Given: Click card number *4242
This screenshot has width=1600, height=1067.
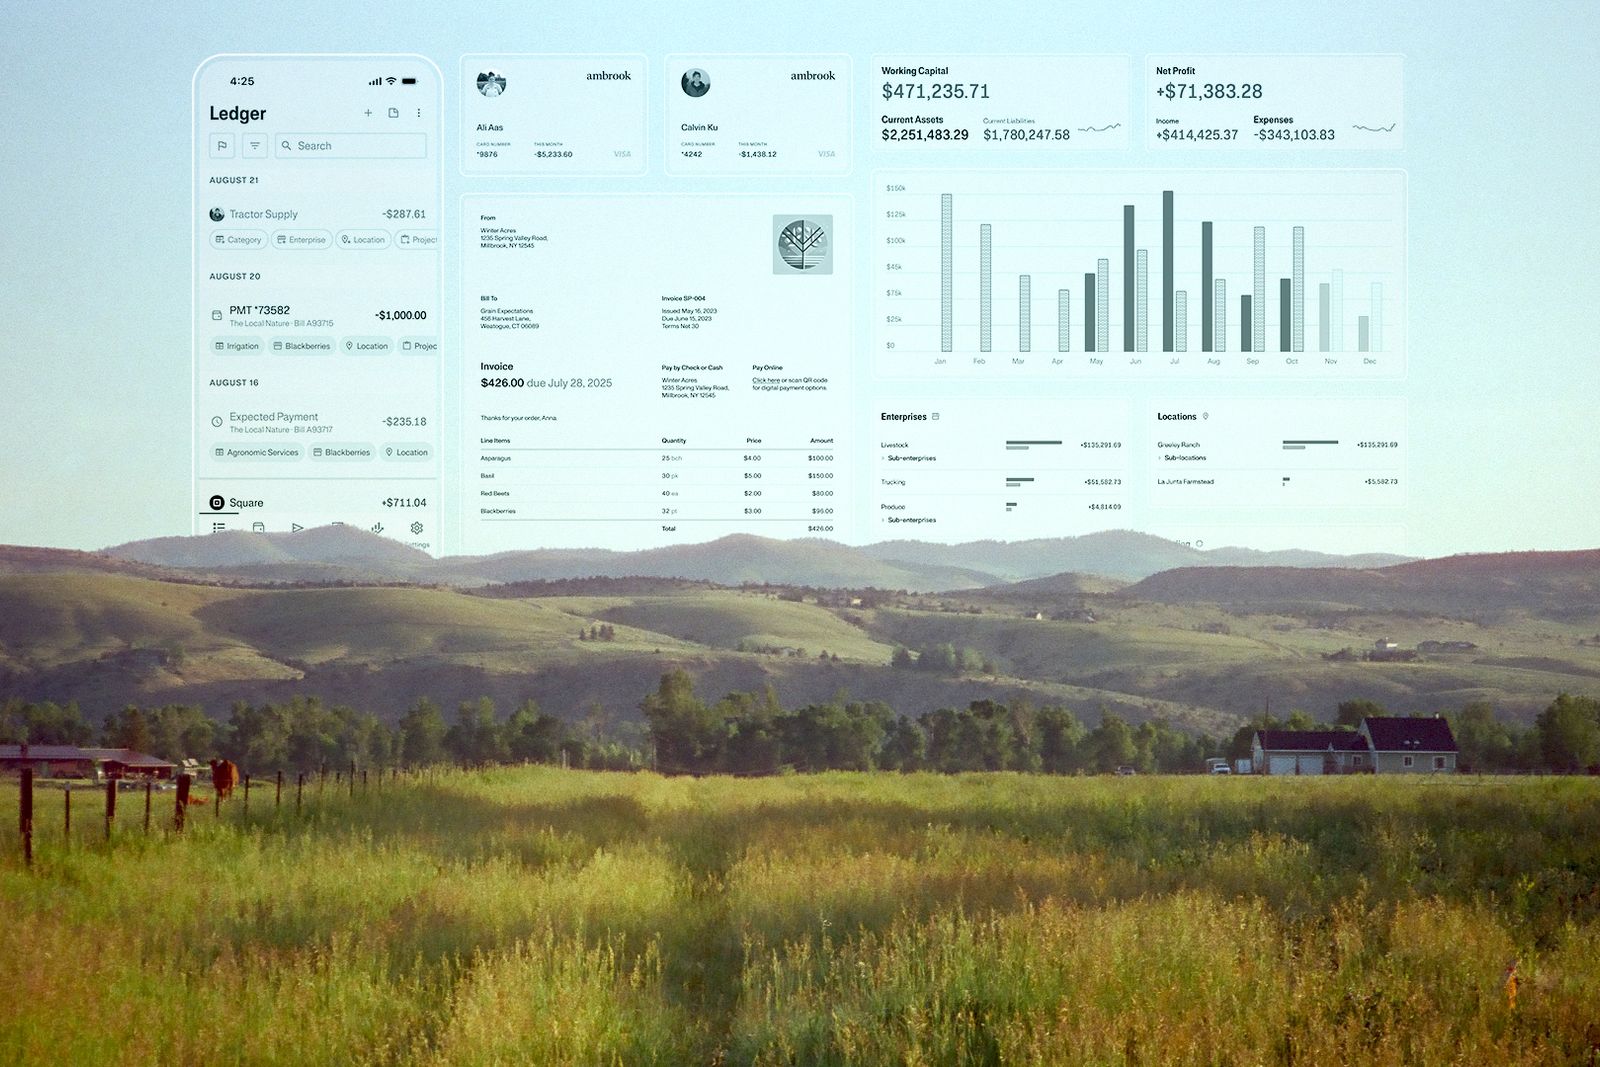Looking at the screenshot, I should click(692, 154).
